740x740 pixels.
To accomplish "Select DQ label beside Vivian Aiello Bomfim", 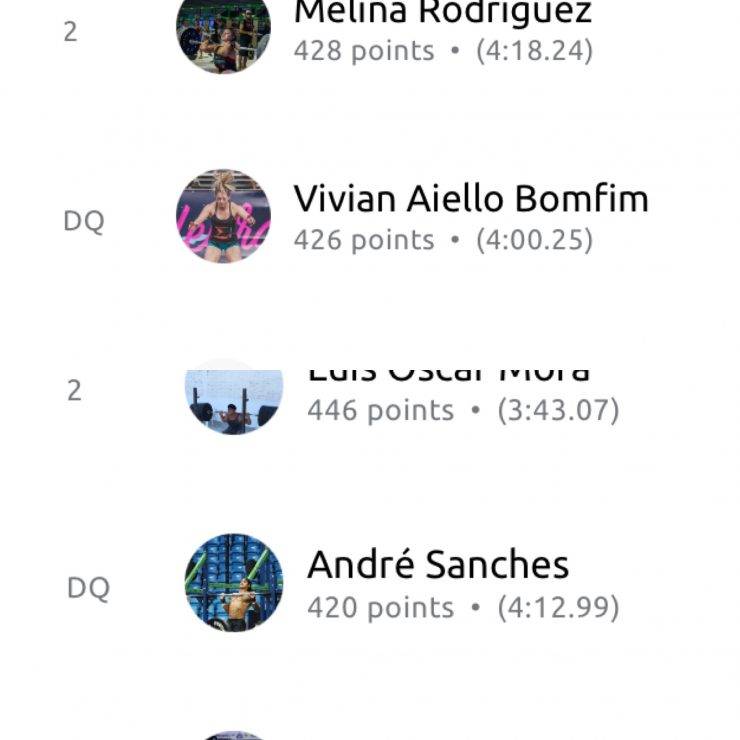I will pos(84,221).
